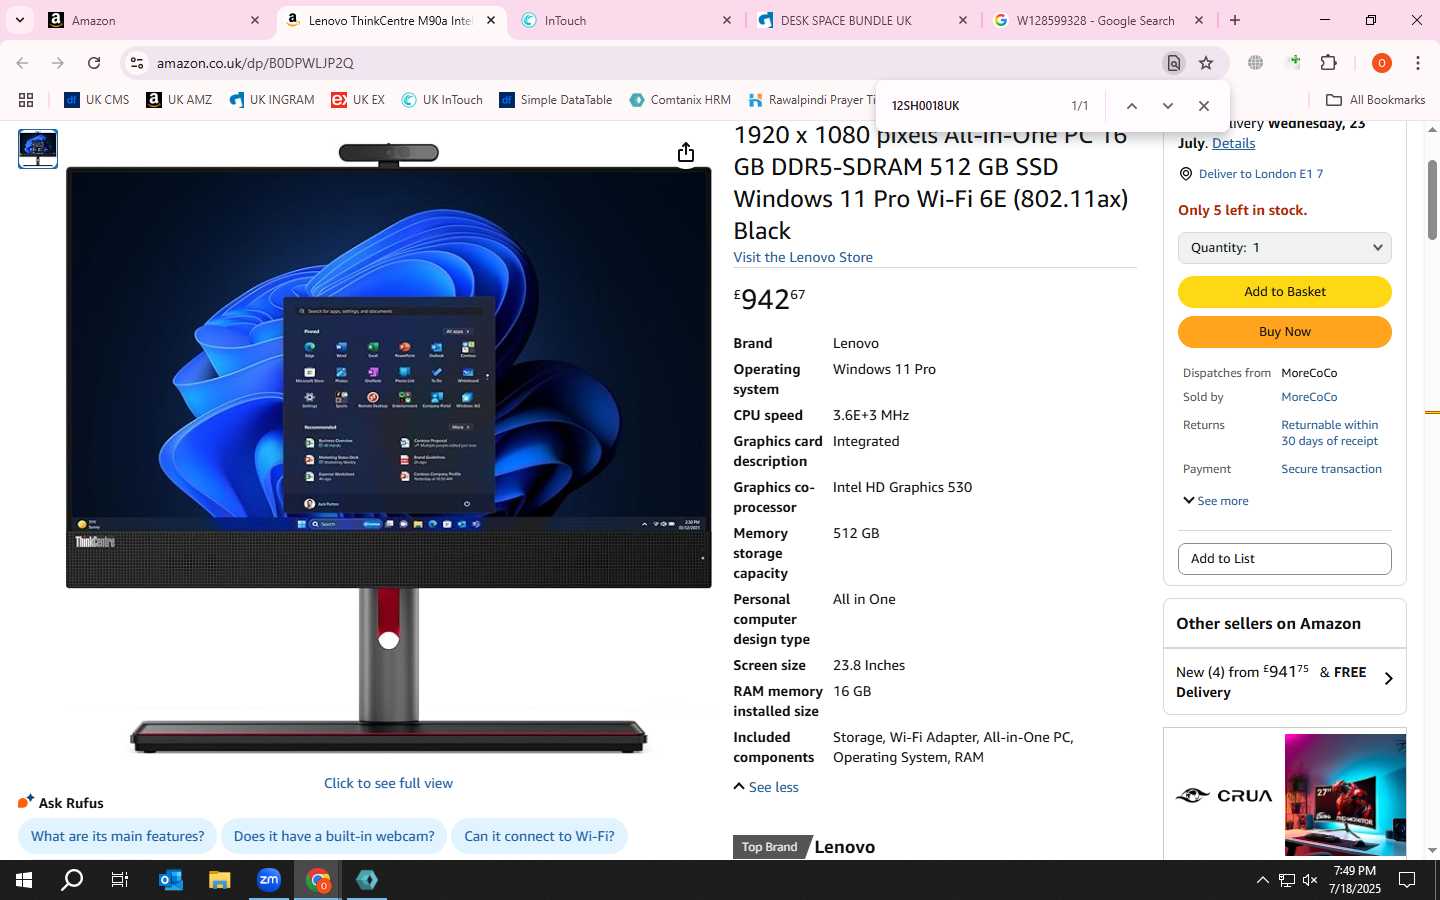Open the bookmarks apps grid icon
1440x900 pixels.
point(26,100)
